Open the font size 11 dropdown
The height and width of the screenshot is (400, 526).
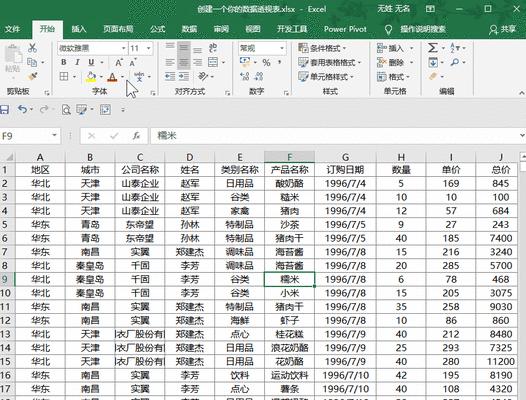click(148, 48)
